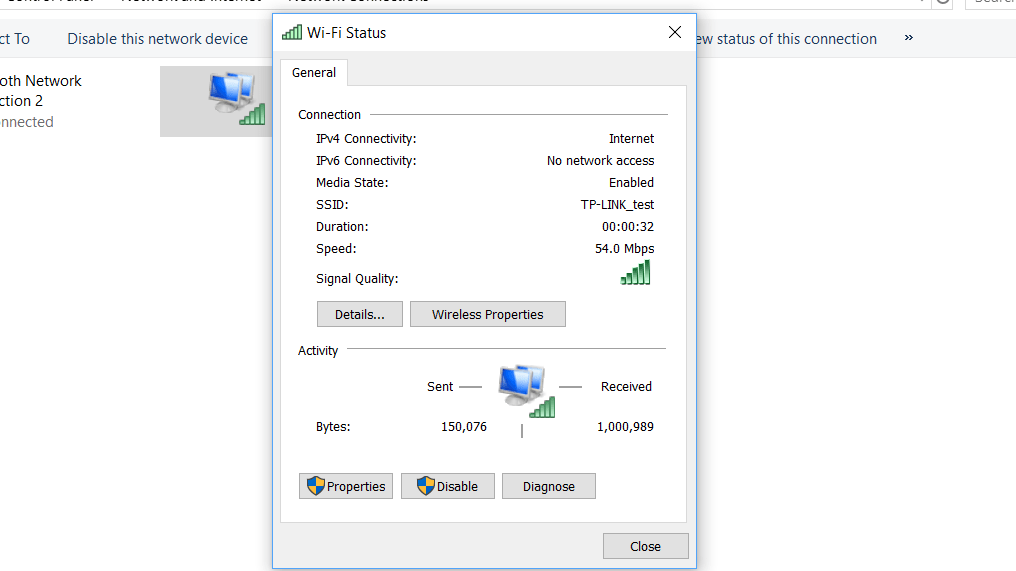1016x571 pixels.
Task: Click the Activity section heading
Action: 318,351
